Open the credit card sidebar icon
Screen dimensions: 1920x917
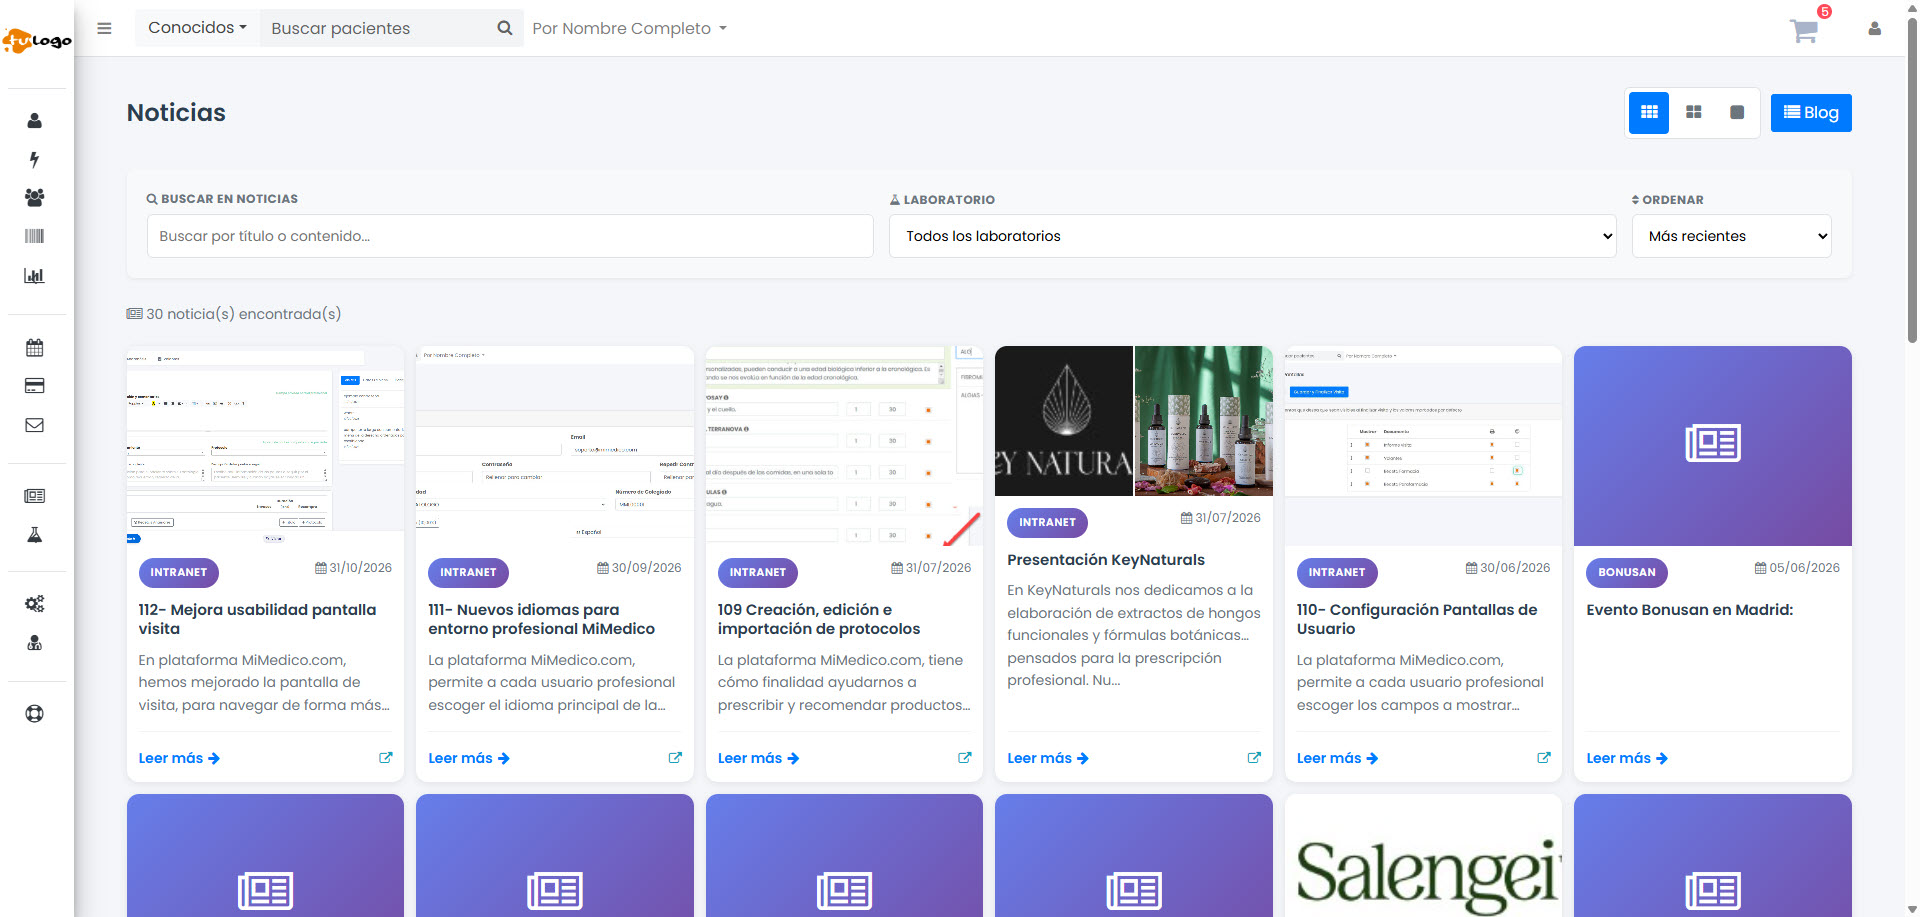tap(35, 386)
